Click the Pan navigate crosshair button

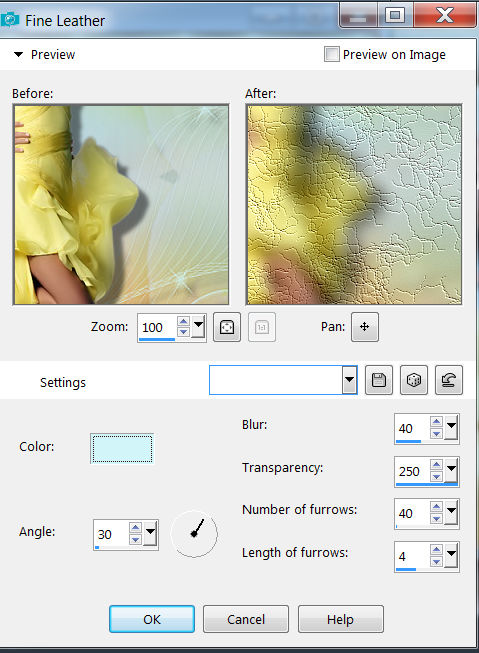pyautogui.click(x=364, y=327)
